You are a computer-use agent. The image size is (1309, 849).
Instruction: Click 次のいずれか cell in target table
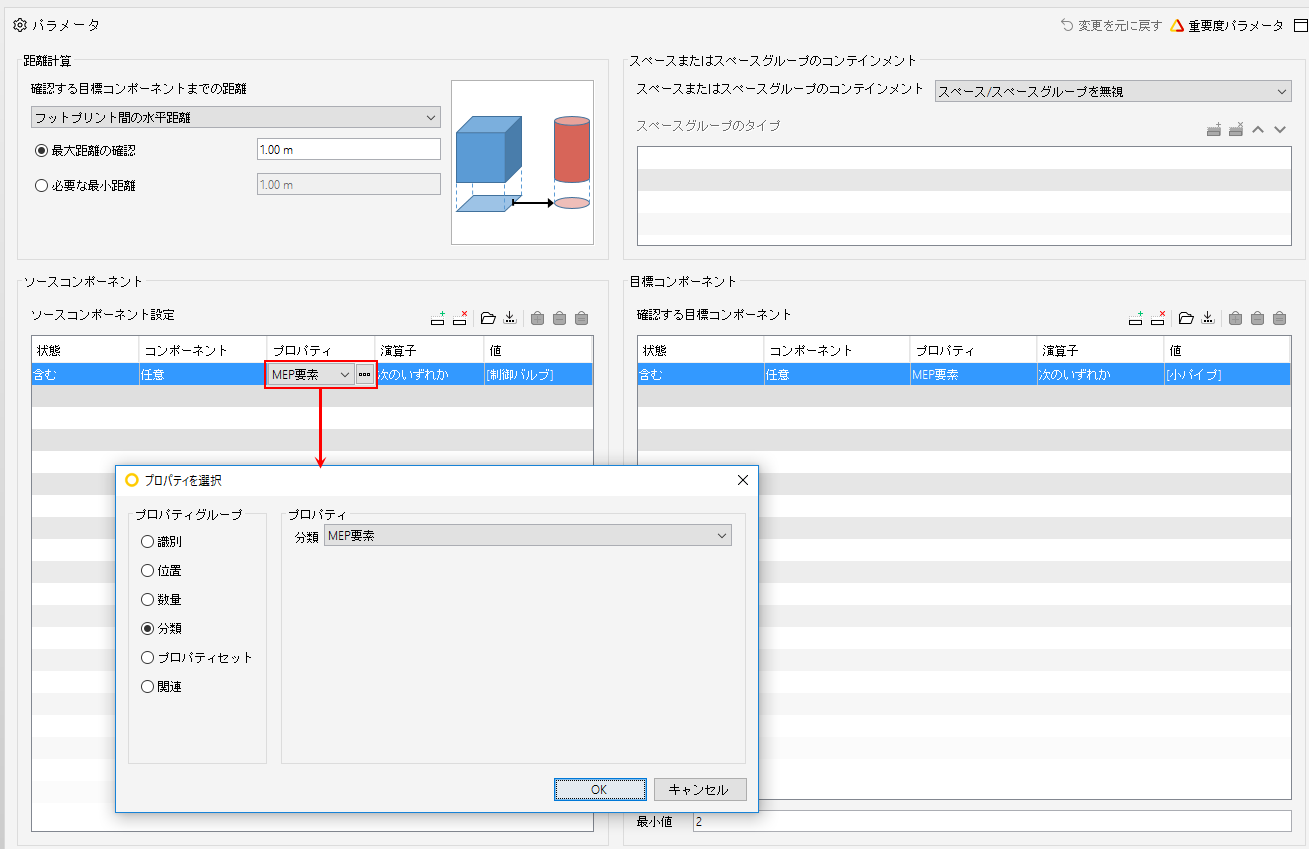1101,374
